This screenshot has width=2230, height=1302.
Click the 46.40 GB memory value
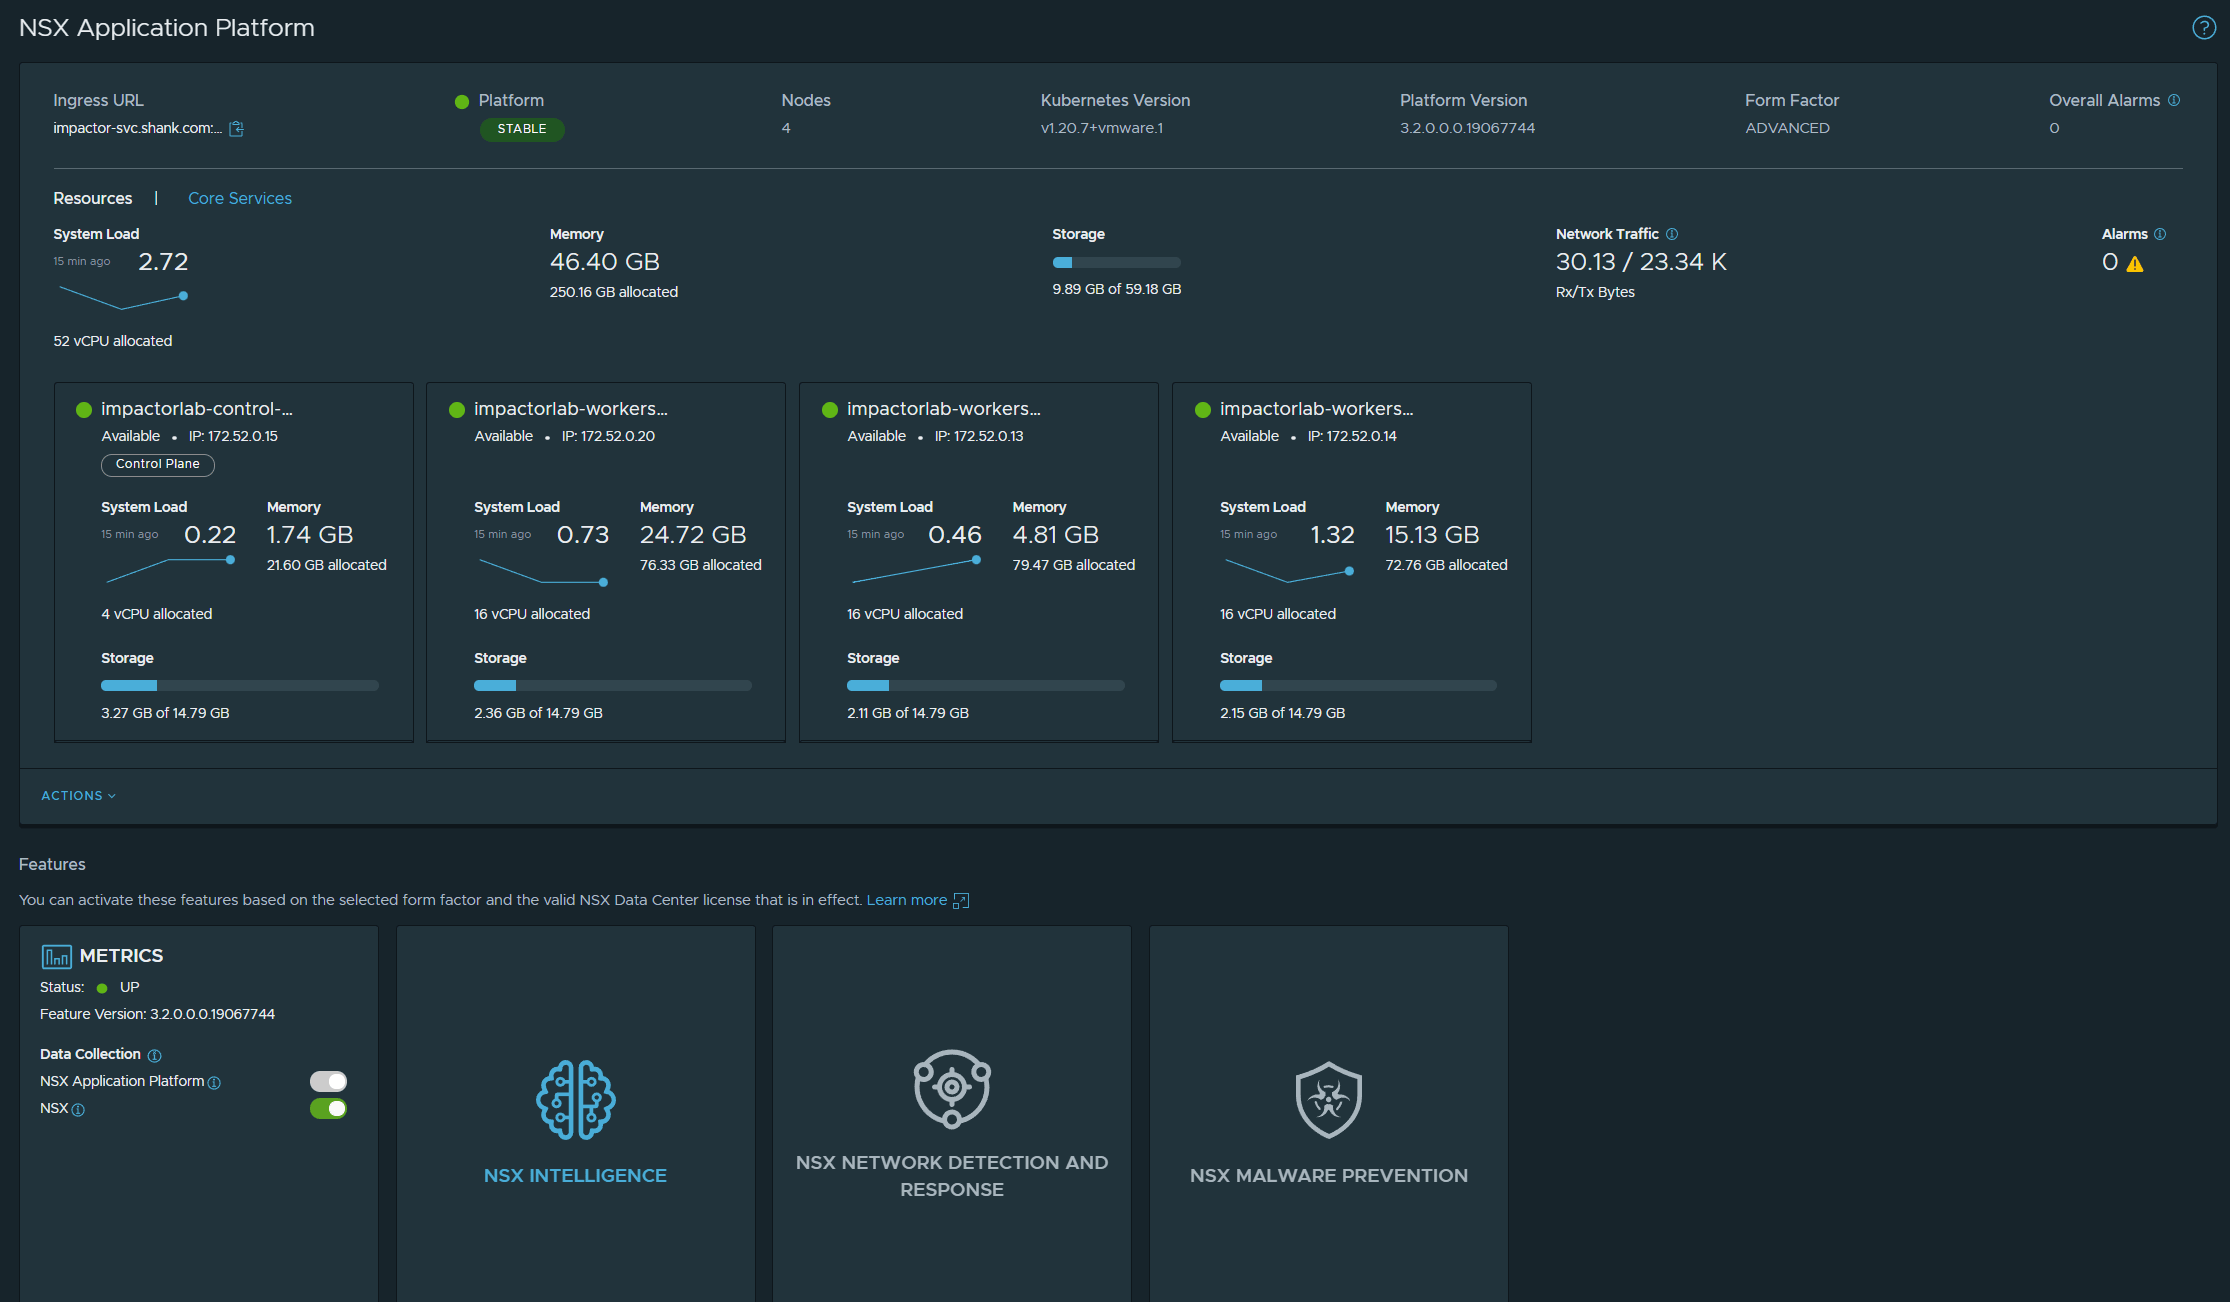(x=605, y=262)
